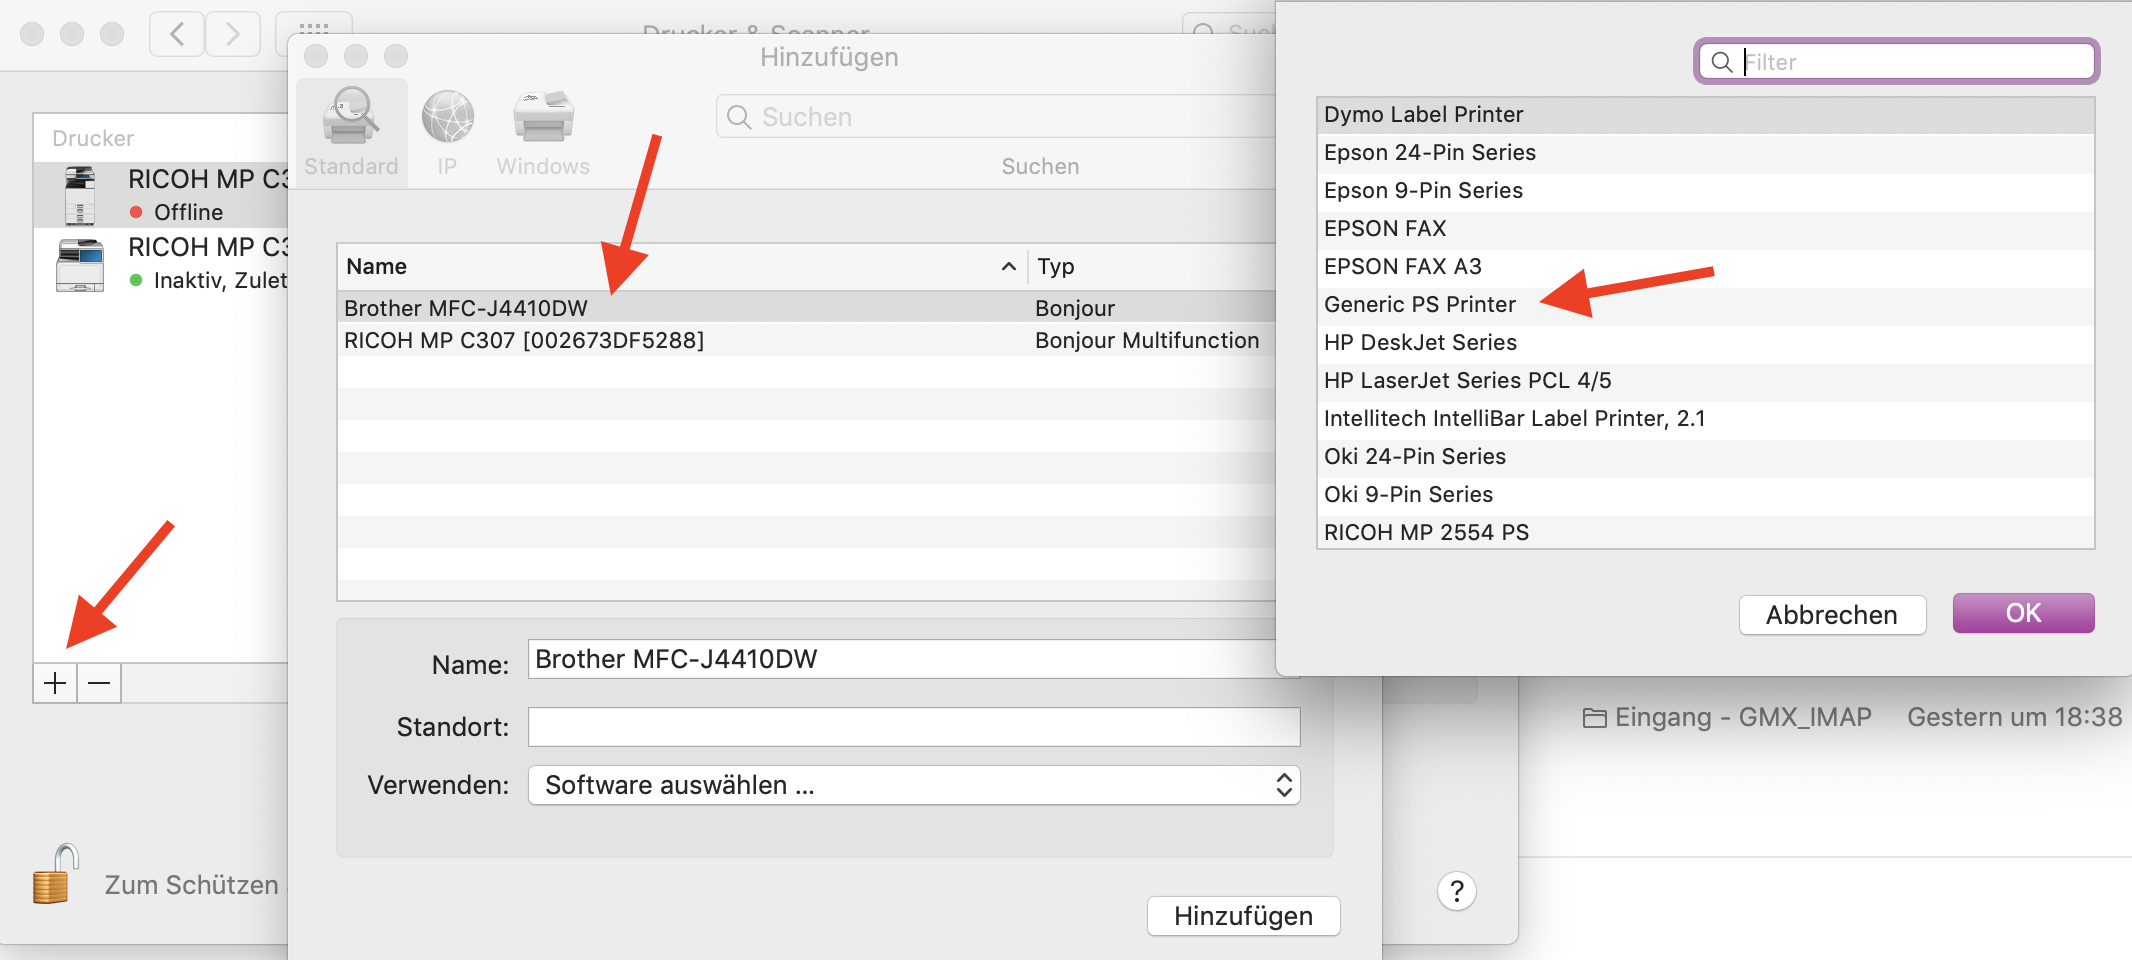Select Epson 24-Pin Series driver
The height and width of the screenshot is (960, 2132).
[1706, 153]
